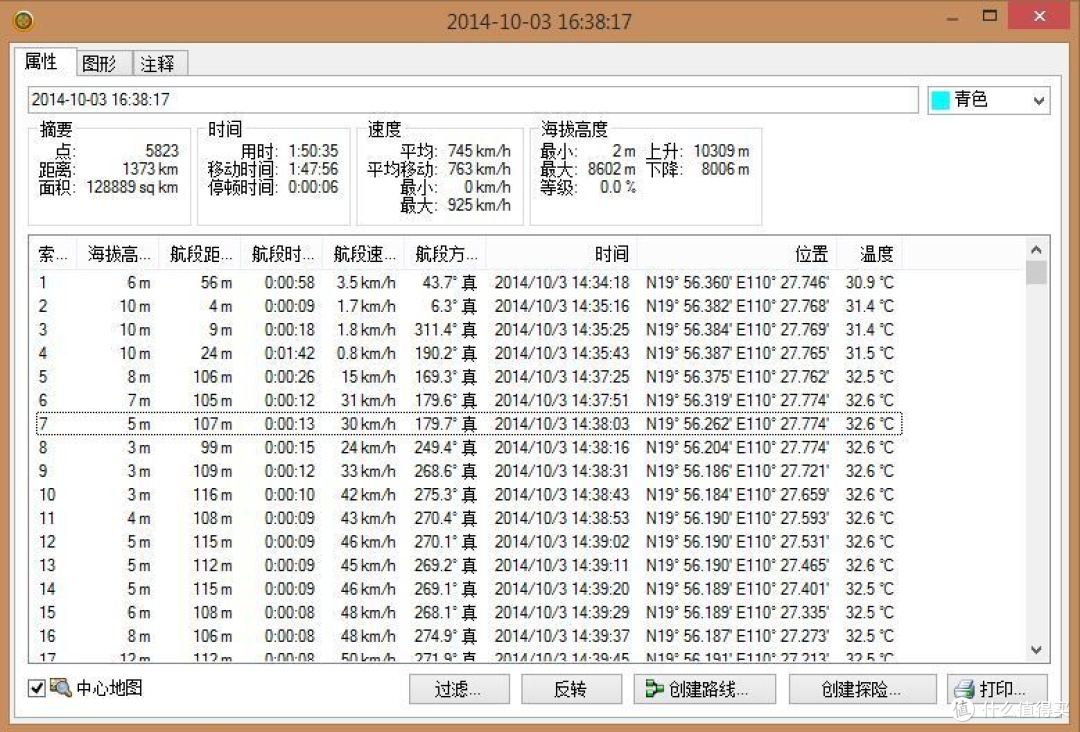
Task: Sort by the 位置 column header
Action: pyautogui.click(x=736, y=255)
